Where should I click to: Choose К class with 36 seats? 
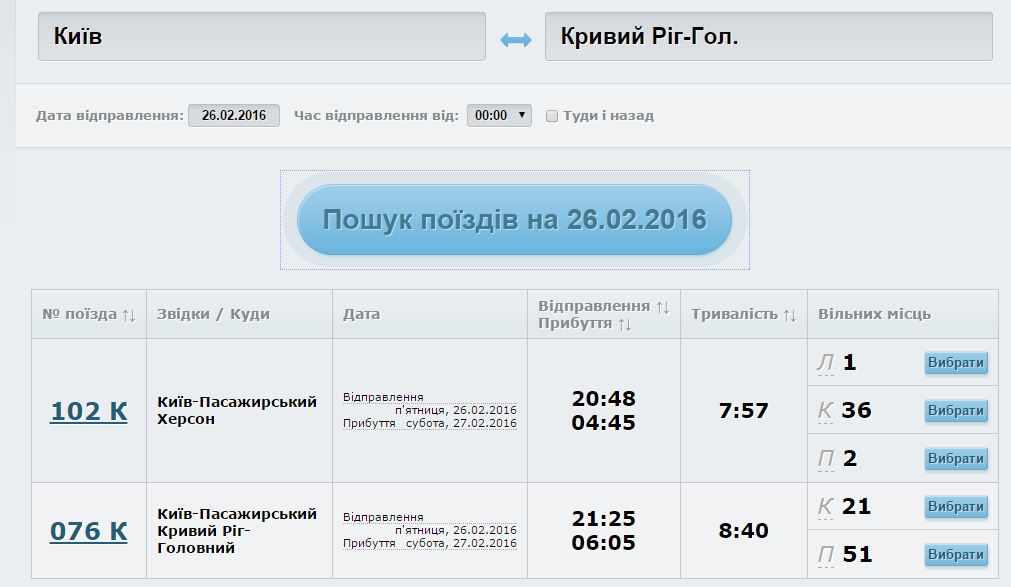tap(955, 411)
